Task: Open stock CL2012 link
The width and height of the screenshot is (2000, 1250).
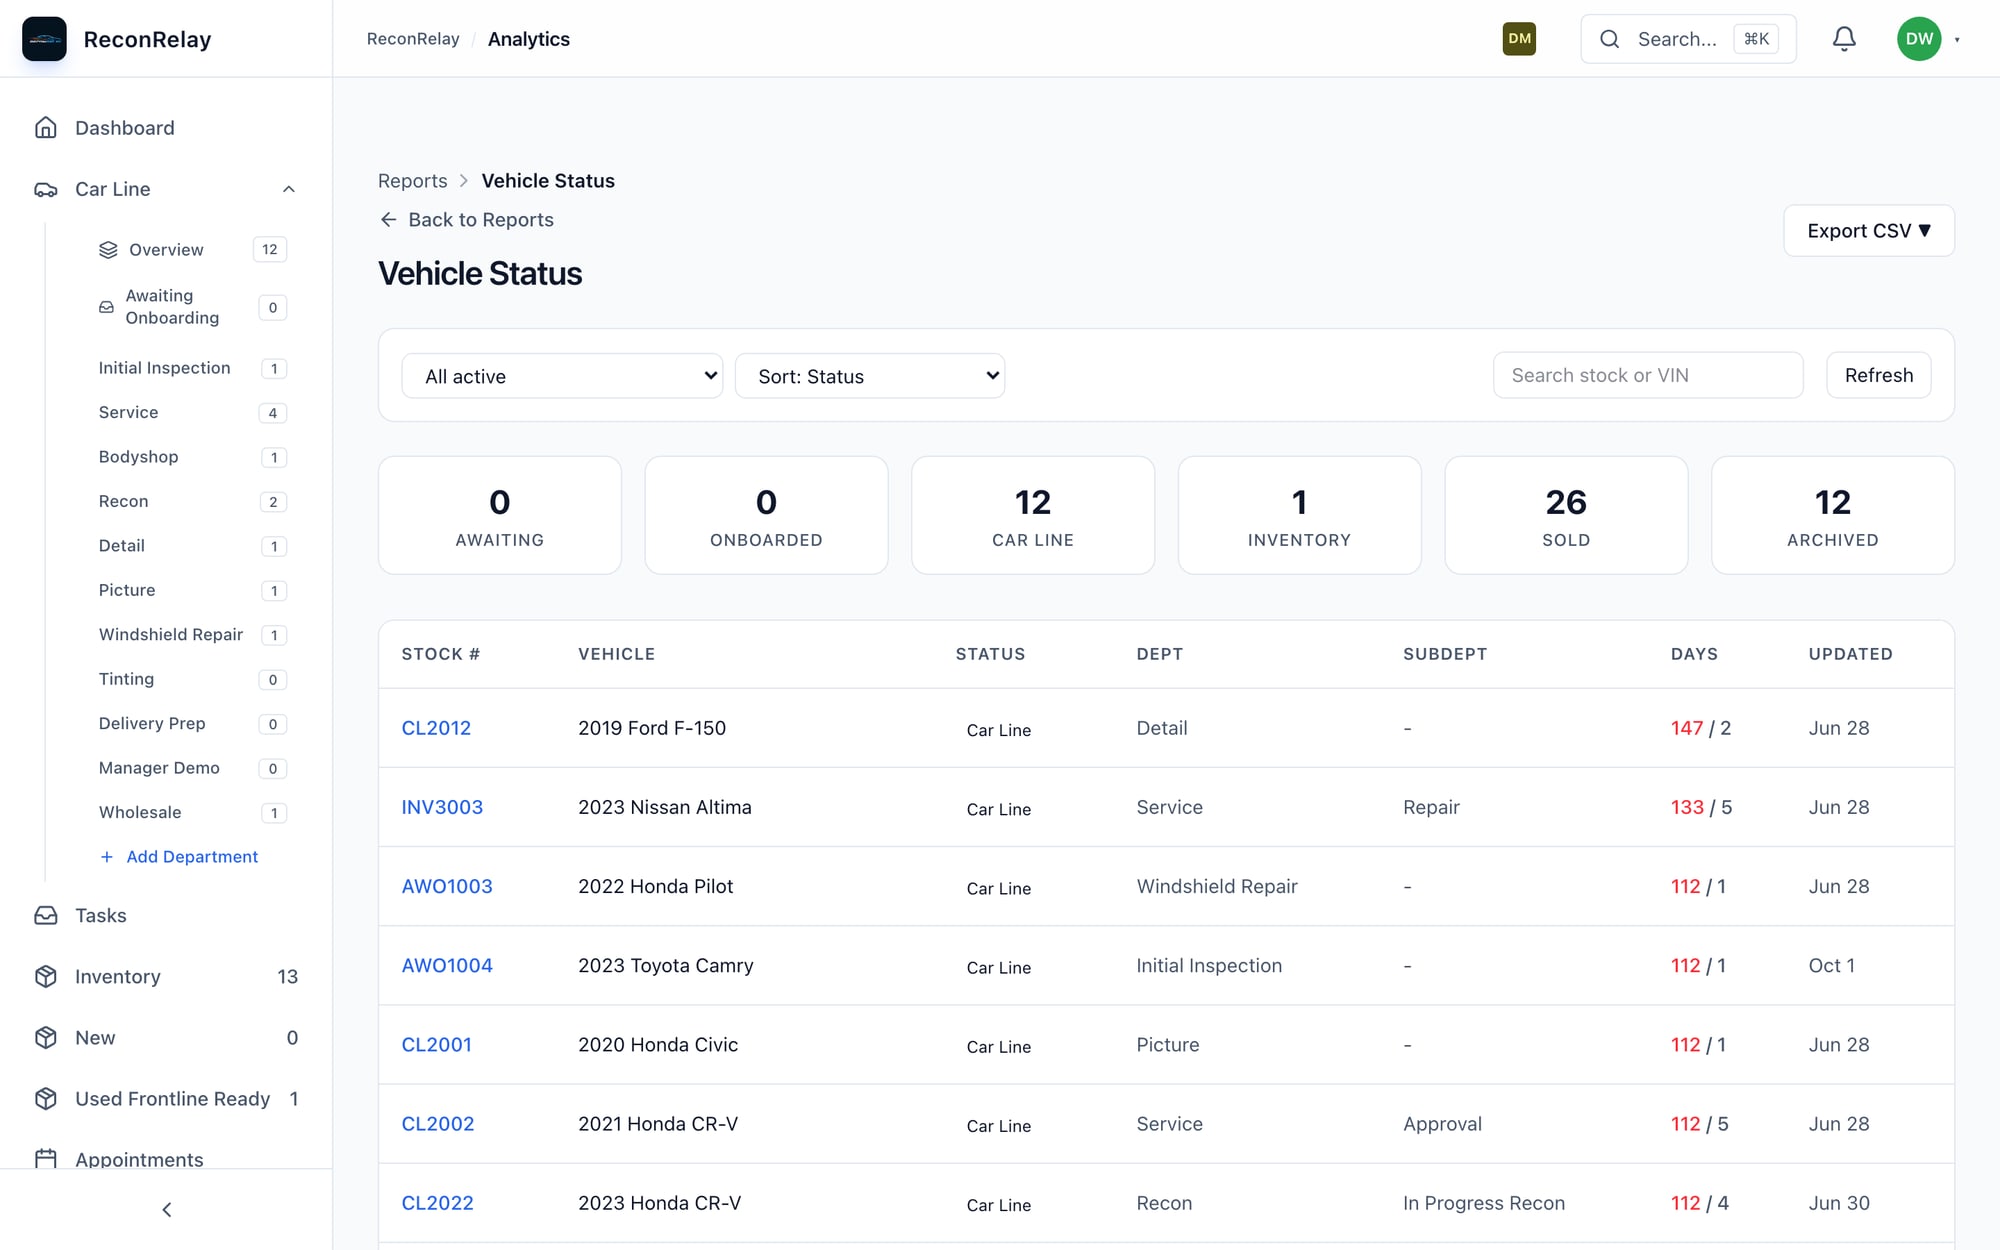Action: tap(436, 728)
